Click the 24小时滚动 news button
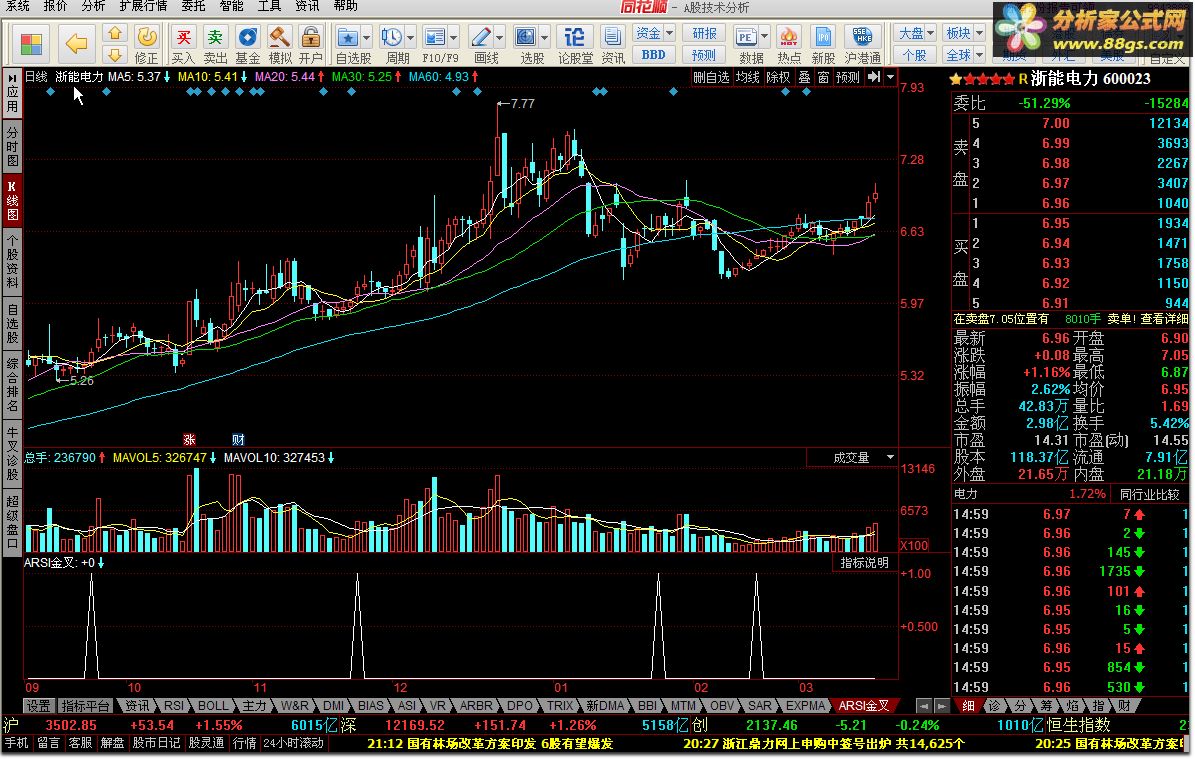 (293, 743)
